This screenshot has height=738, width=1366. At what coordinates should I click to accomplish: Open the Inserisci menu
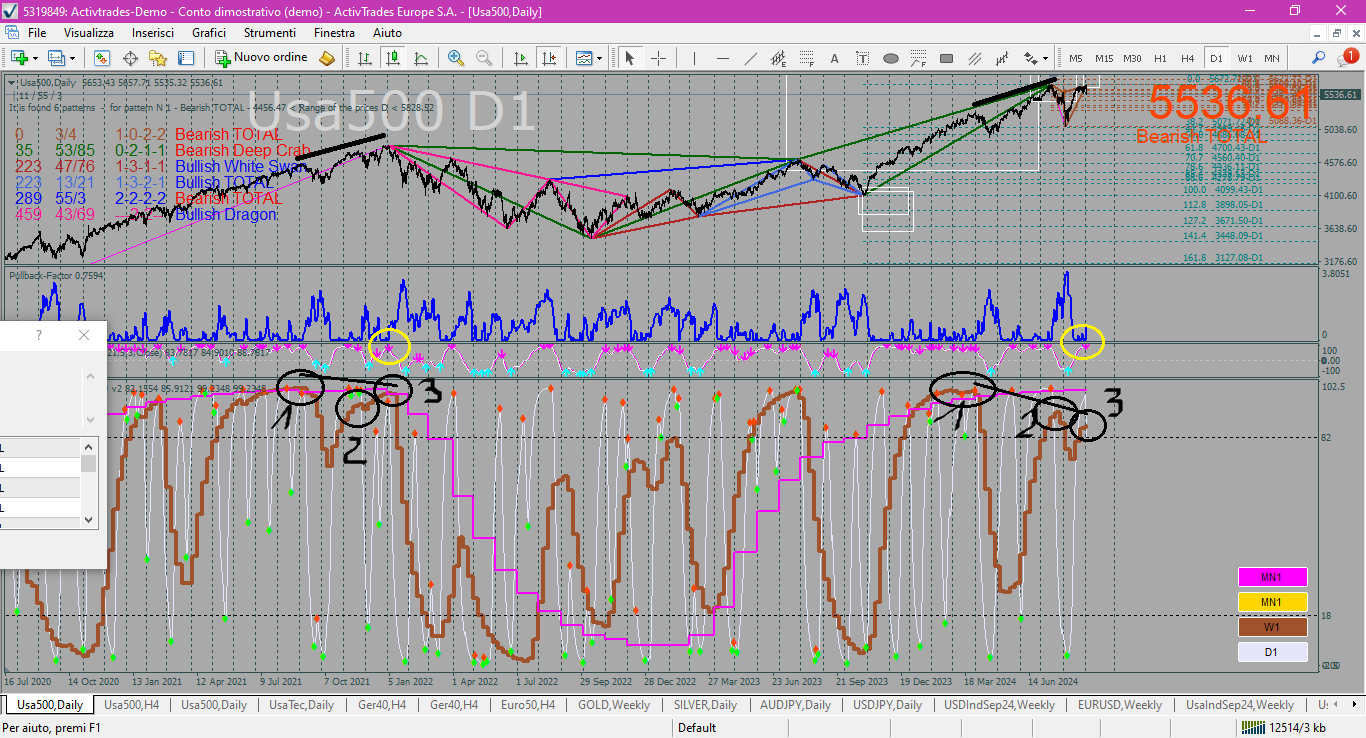[x=153, y=33]
